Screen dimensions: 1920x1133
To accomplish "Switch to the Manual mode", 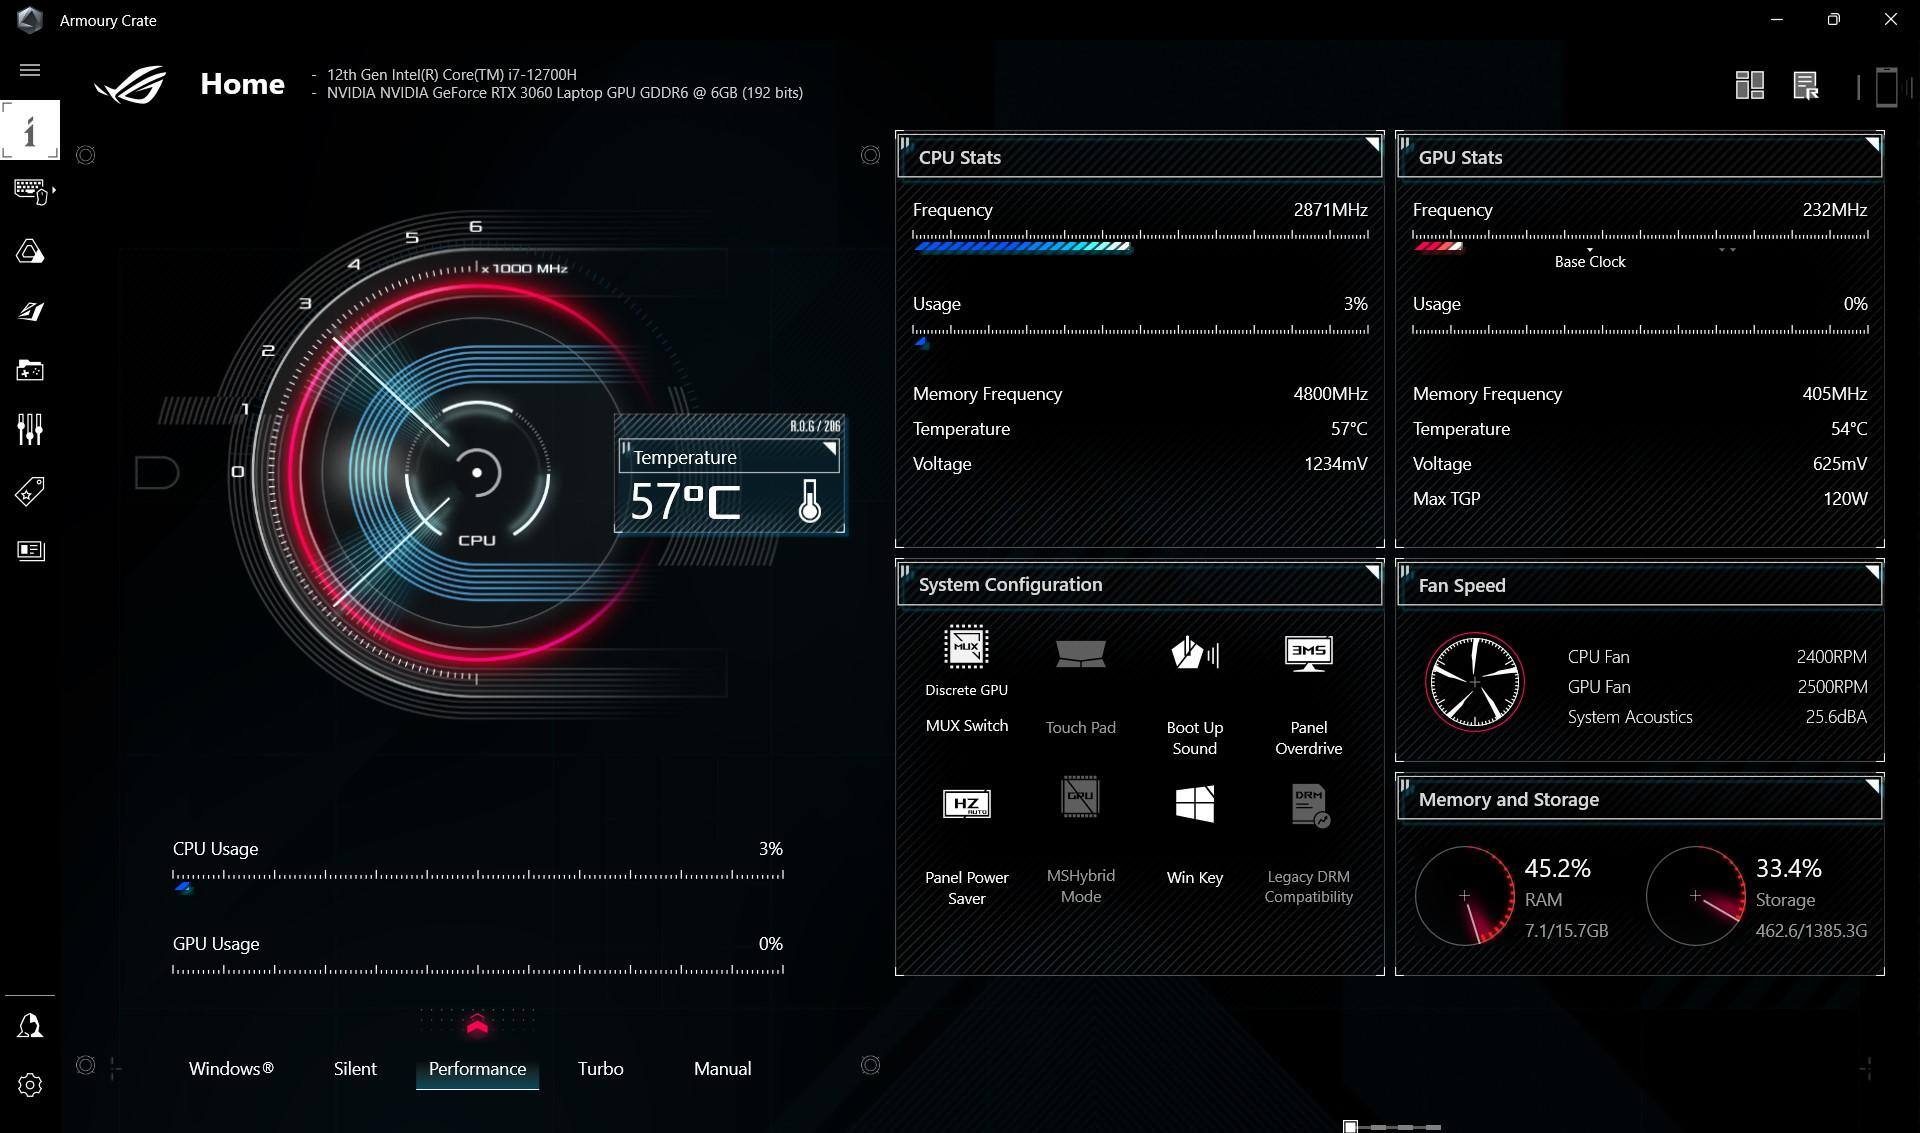I will [722, 1069].
